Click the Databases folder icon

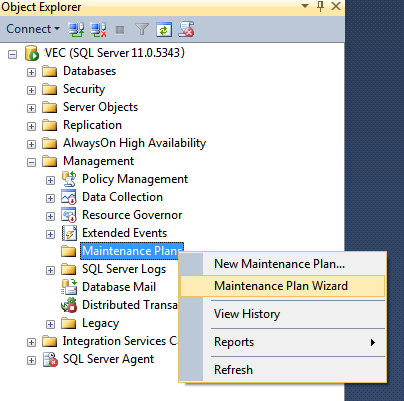click(50, 71)
